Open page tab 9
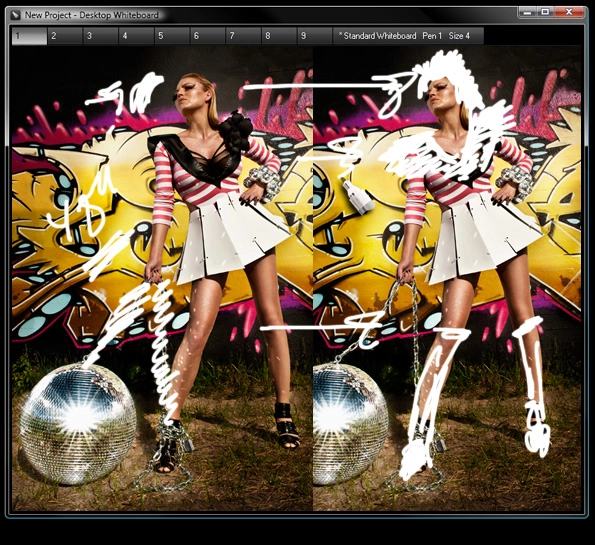Screen dimensions: 595x545 click(315, 36)
